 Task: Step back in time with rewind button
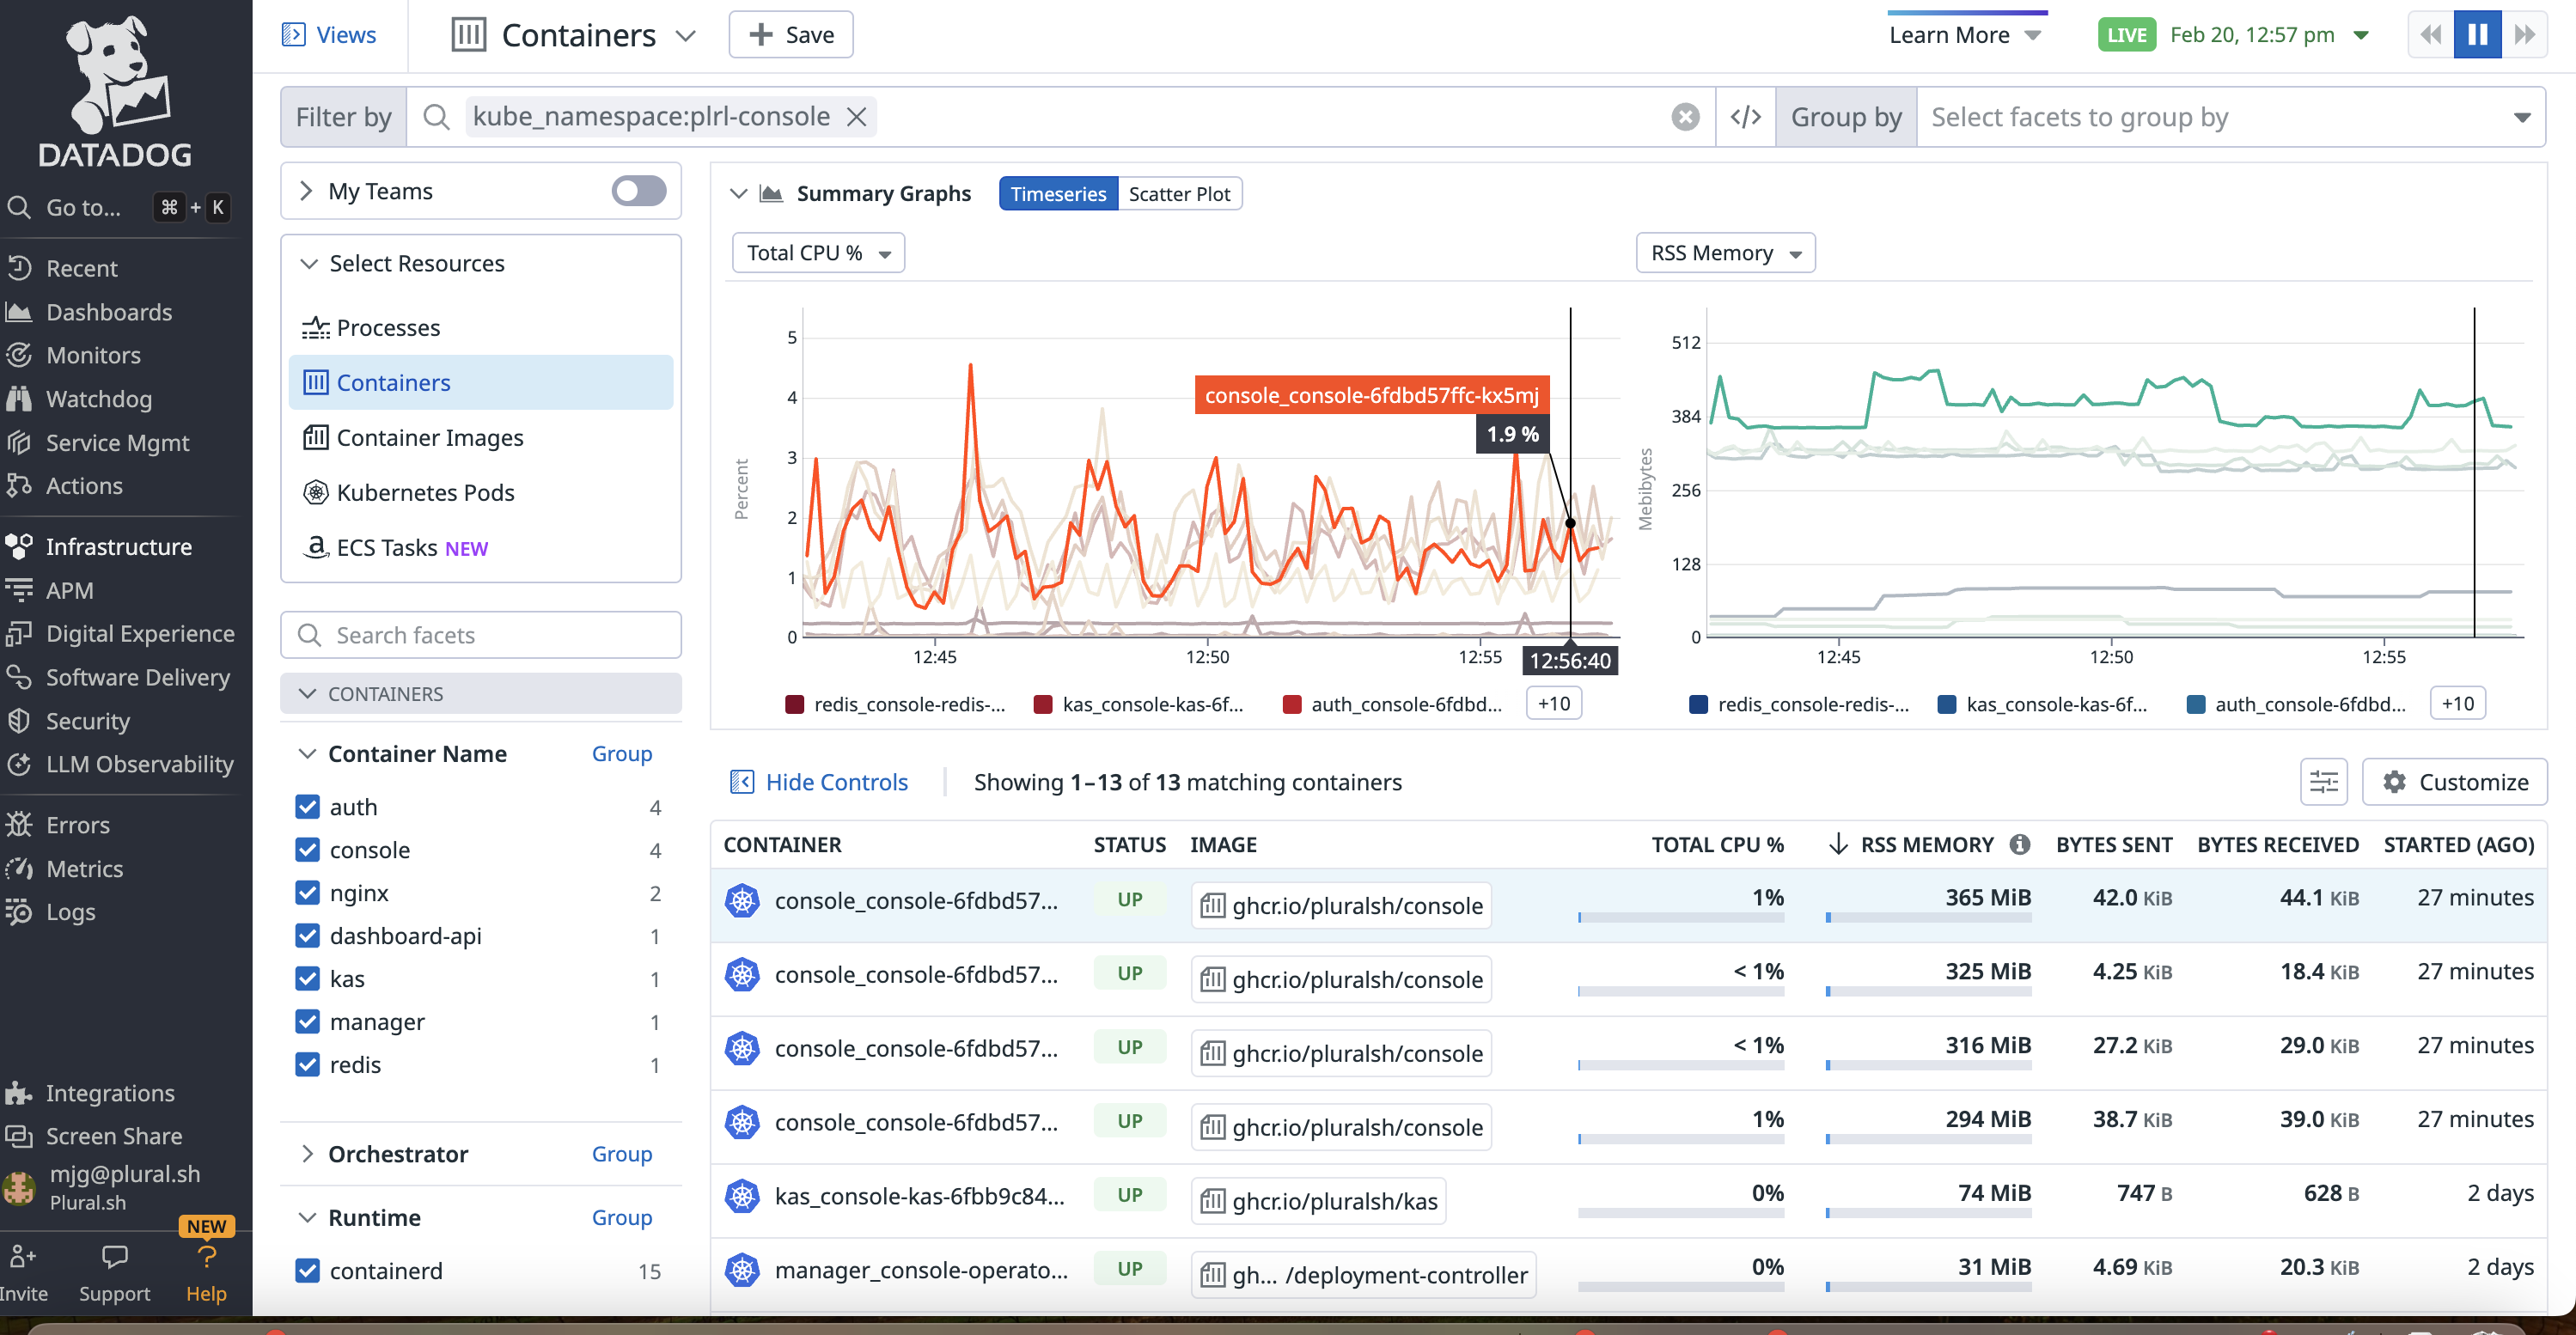coord(2430,35)
